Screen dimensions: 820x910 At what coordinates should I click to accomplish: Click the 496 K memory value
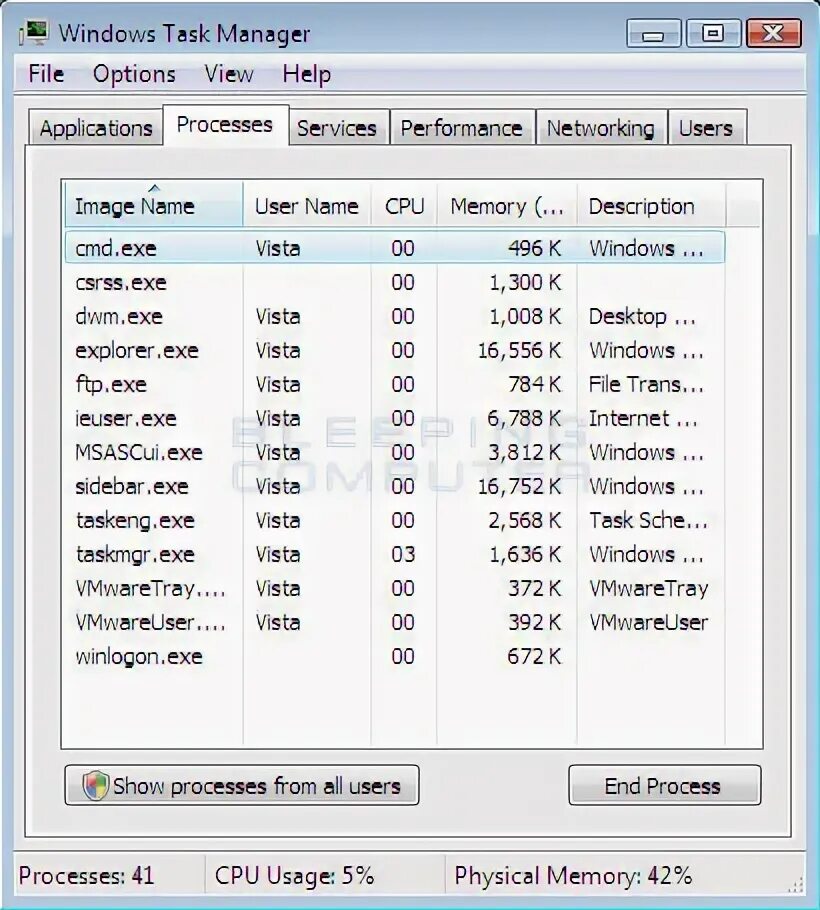[534, 248]
